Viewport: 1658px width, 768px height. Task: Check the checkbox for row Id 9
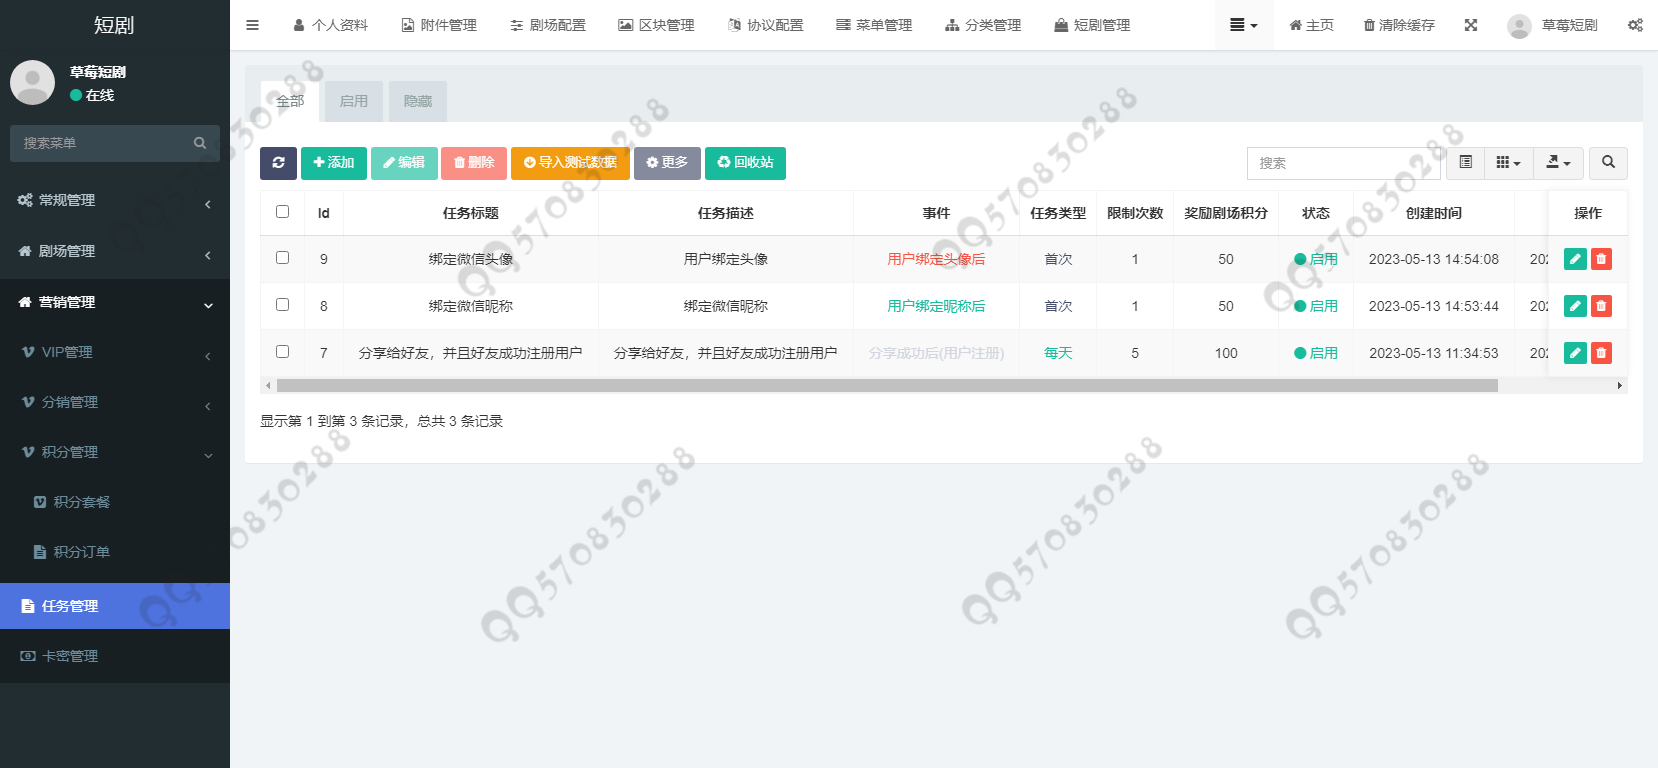pyautogui.click(x=282, y=258)
